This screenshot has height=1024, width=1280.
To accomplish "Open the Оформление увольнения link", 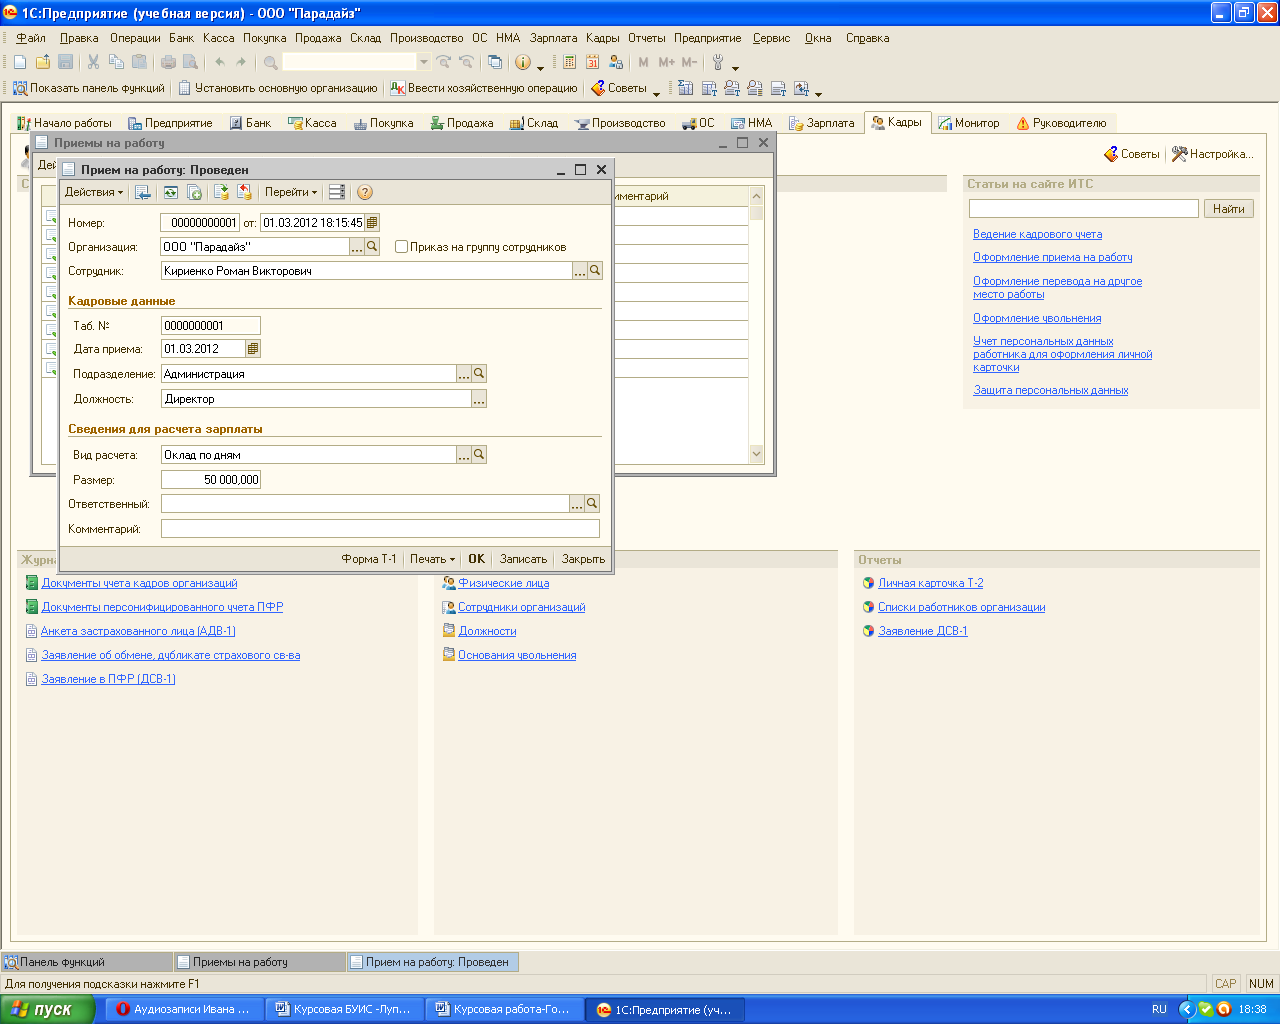I will 1037,318.
